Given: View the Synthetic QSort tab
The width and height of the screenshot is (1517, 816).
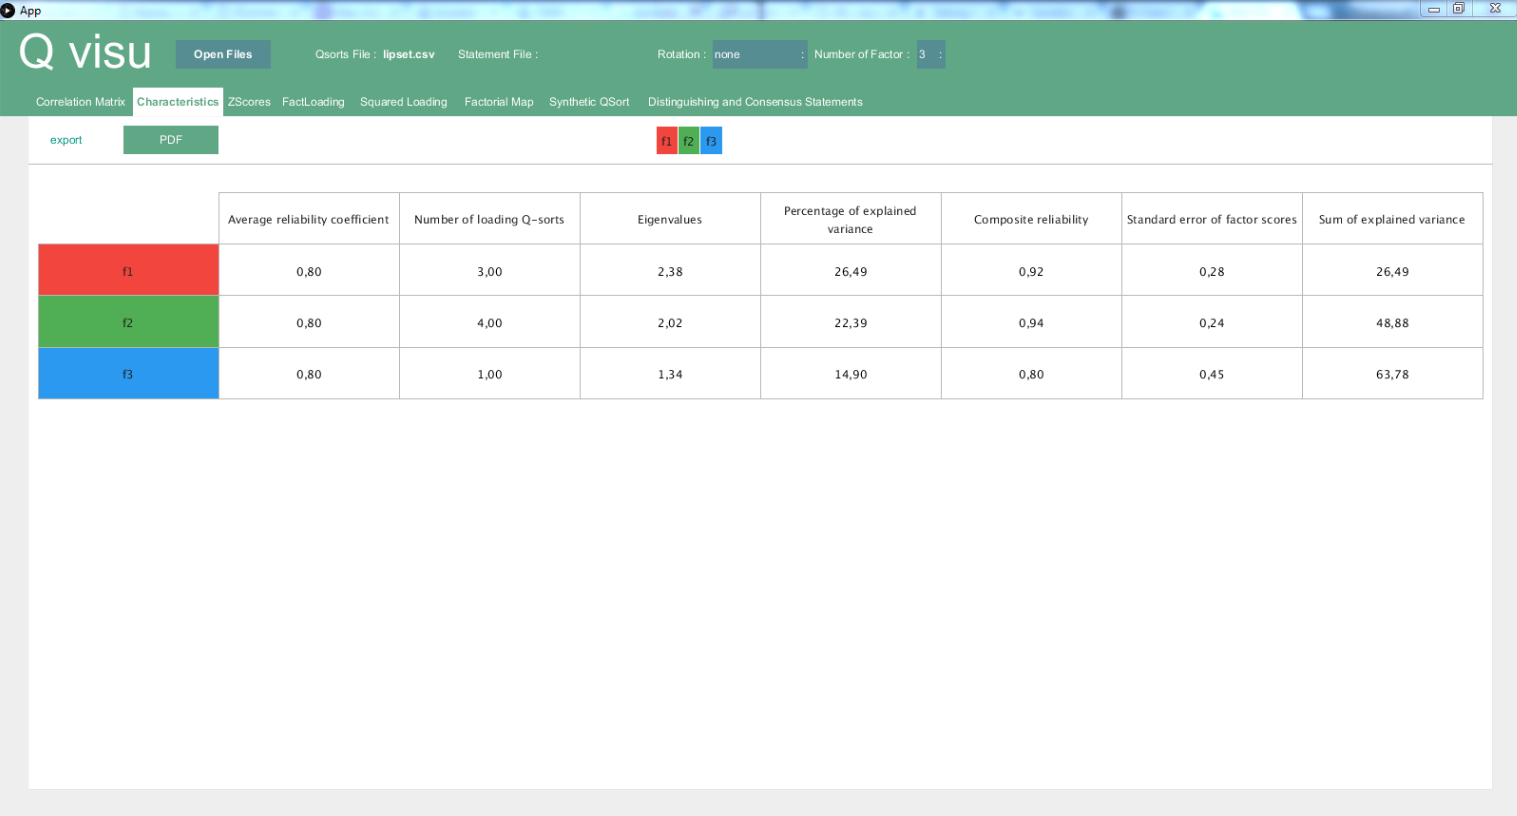Looking at the screenshot, I should pos(589,102).
